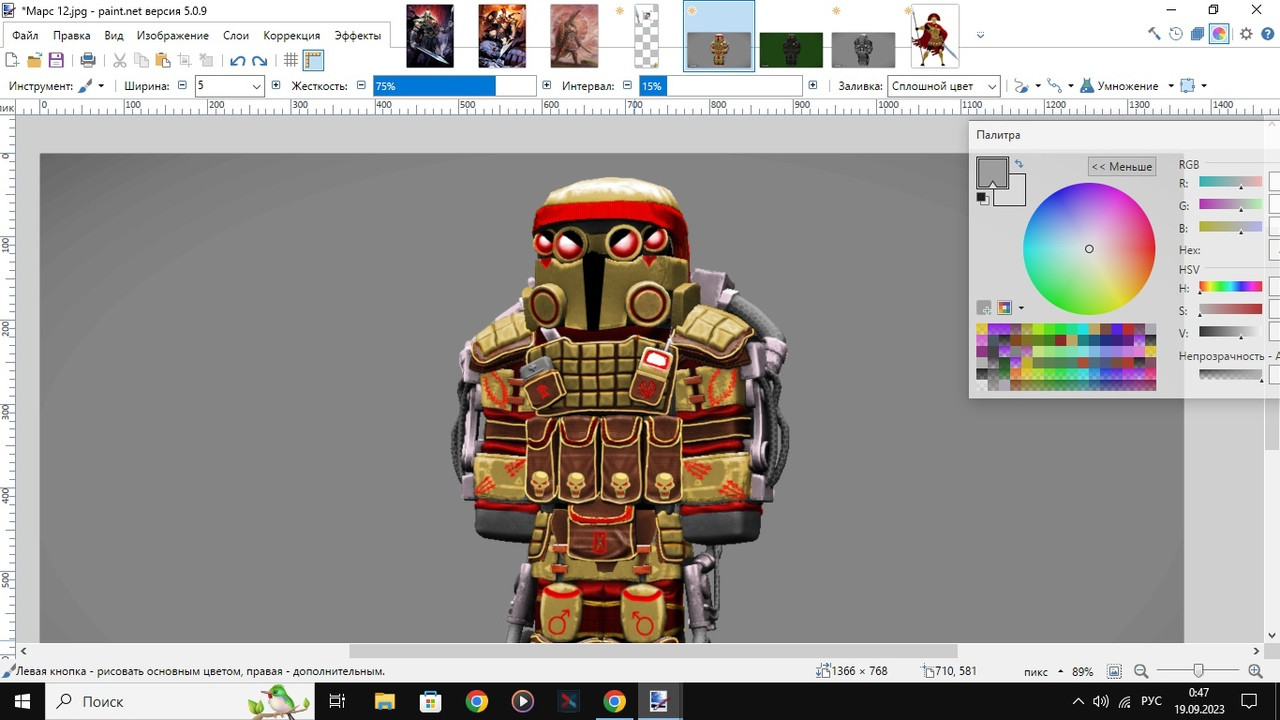Open Settings with the gear icon

pyautogui.click(x=1246, y=33)
